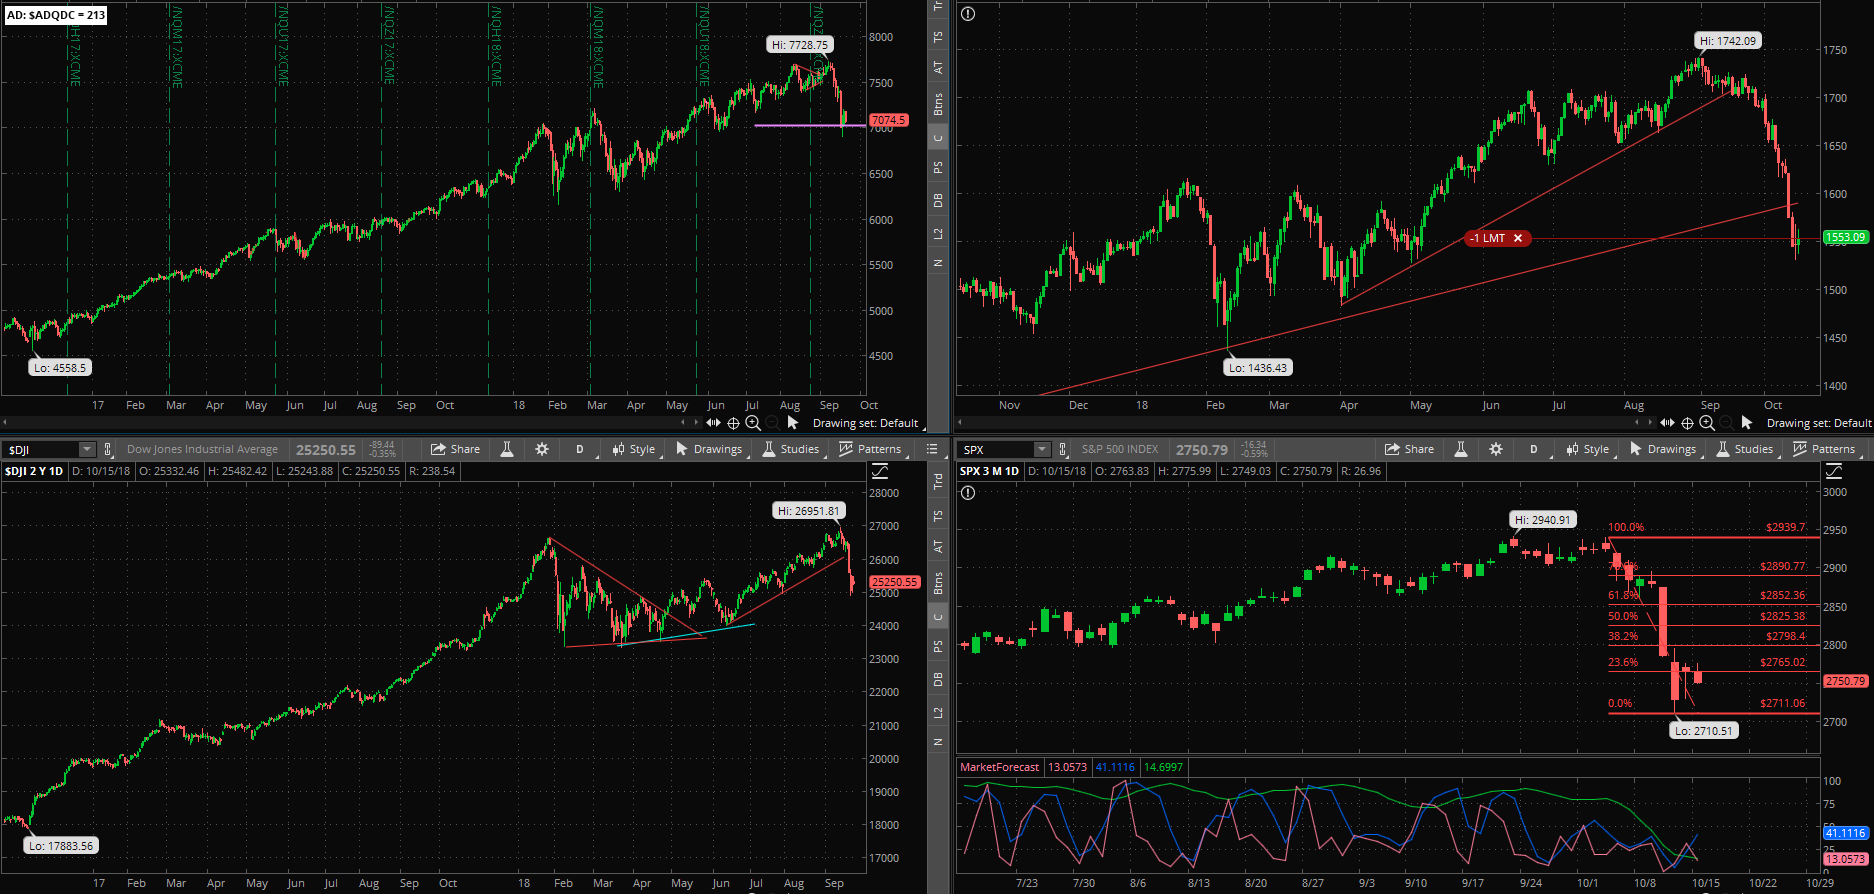Click pan arrows icon under top-right chart

(x=1667, y=423)
